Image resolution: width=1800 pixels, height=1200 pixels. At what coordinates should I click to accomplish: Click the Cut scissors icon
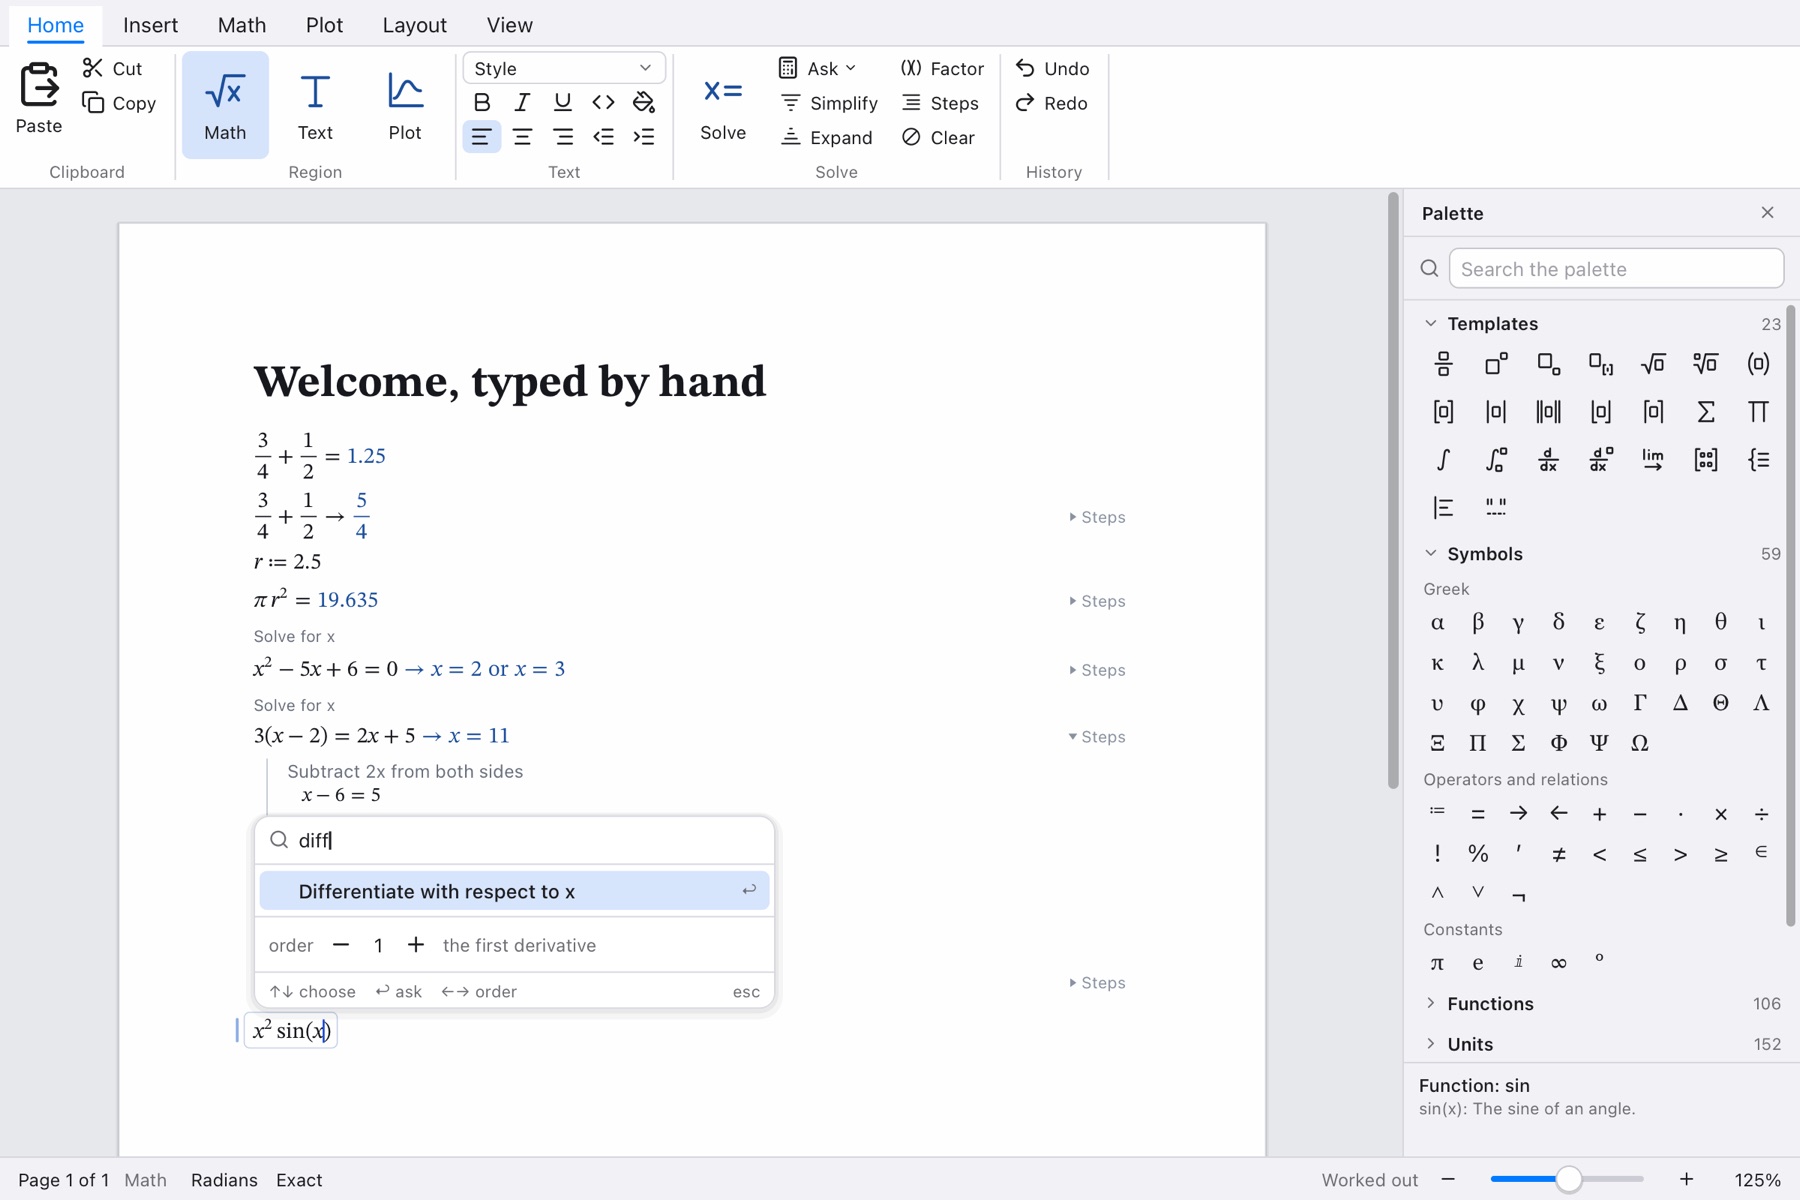93,68
